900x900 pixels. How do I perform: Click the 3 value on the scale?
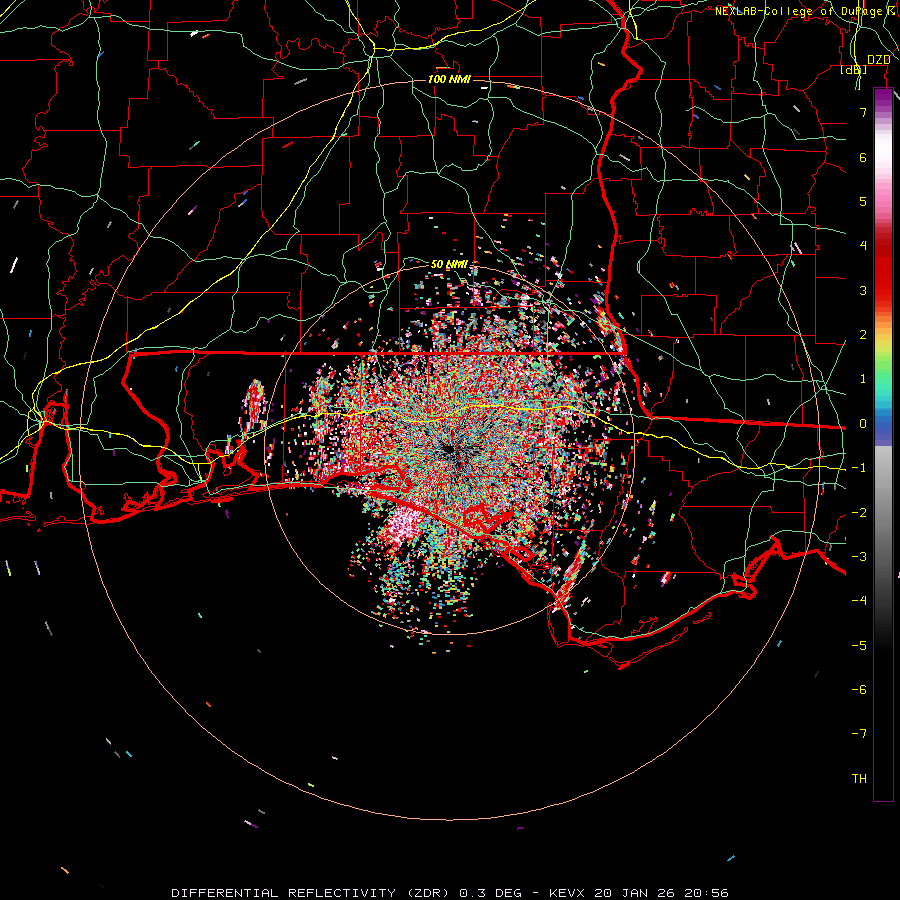pyautogui.click(x=863, y=290)
